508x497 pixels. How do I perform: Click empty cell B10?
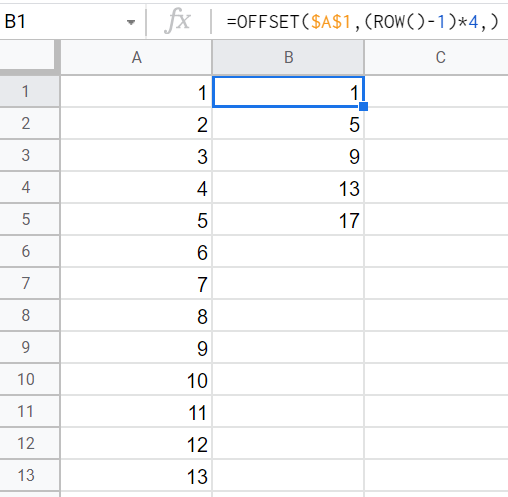[x=288, y=379]
